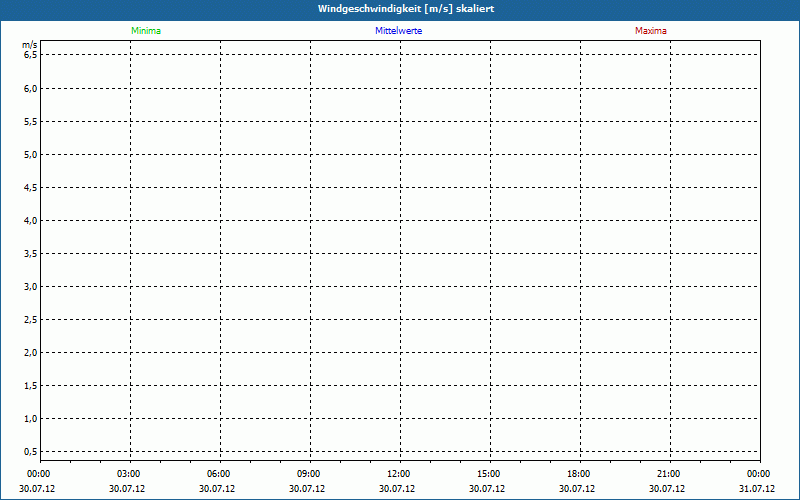Click the 03:00 time axis label
This screenshot has height=500, width=800.
point(129,474)
